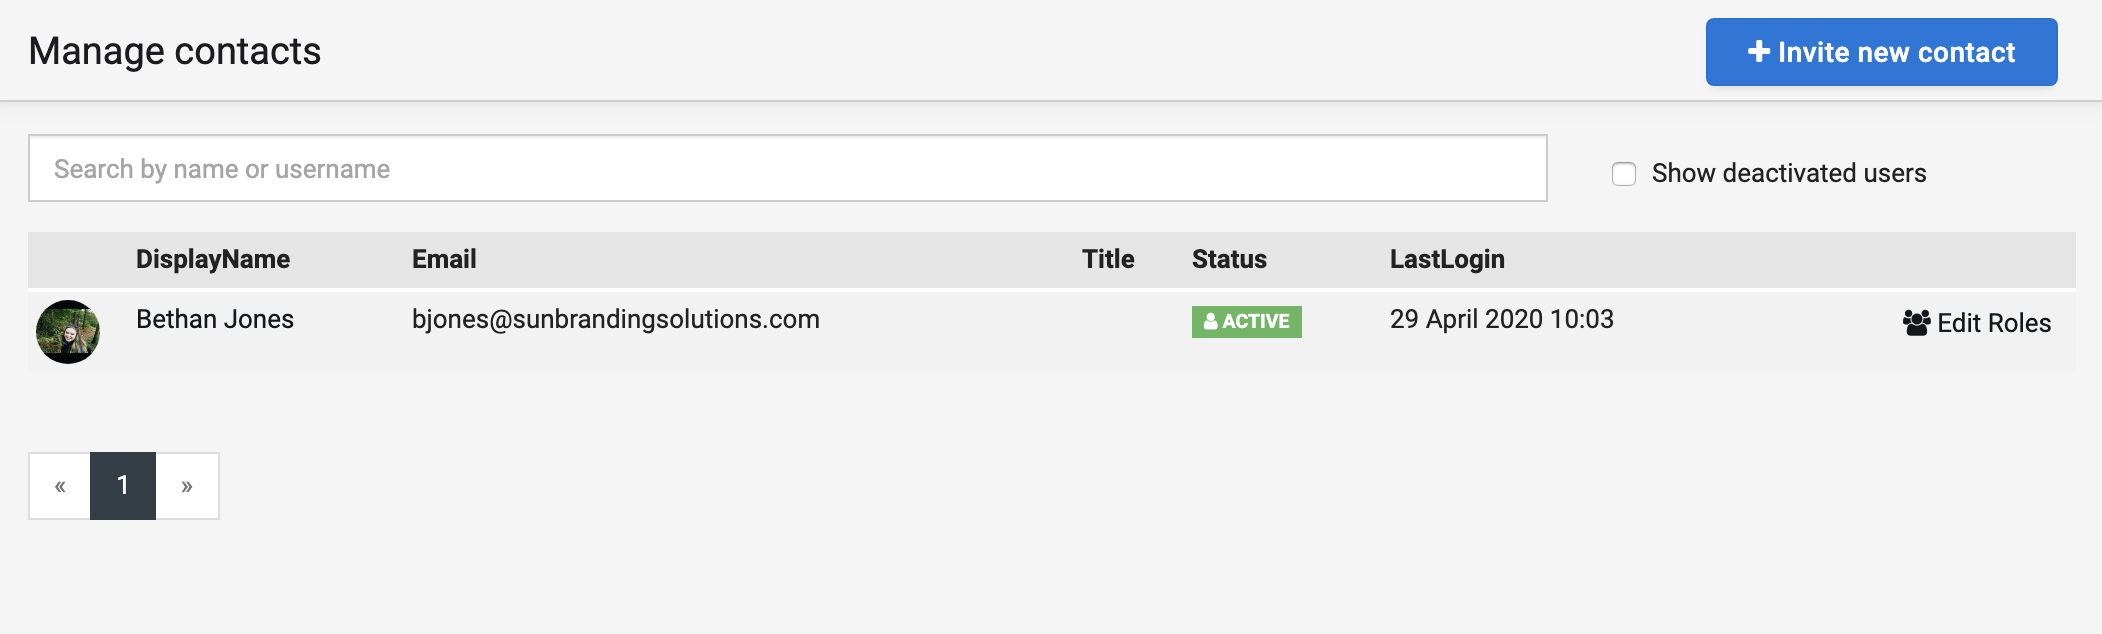Click the user icon in ACTIVE badge
This screenshot has width=2102, height=634.
click(x=1210, y=321)
